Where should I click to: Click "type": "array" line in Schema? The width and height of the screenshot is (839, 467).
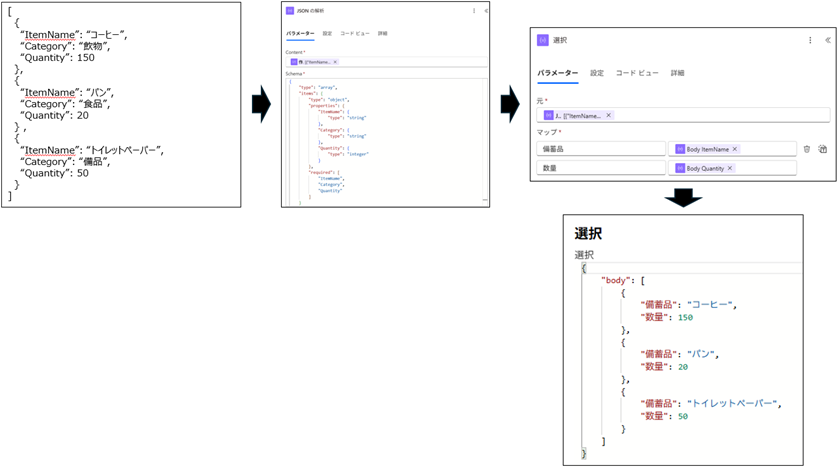(x=318, y=87)
